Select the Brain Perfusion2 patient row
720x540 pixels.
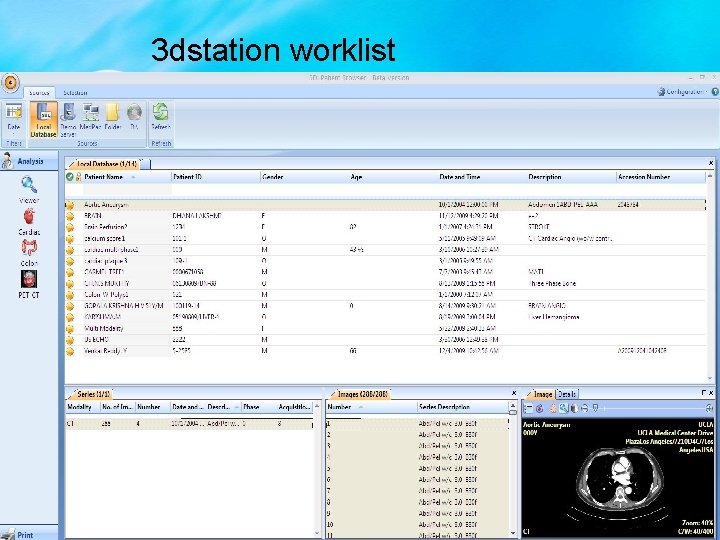click(385, 227)
